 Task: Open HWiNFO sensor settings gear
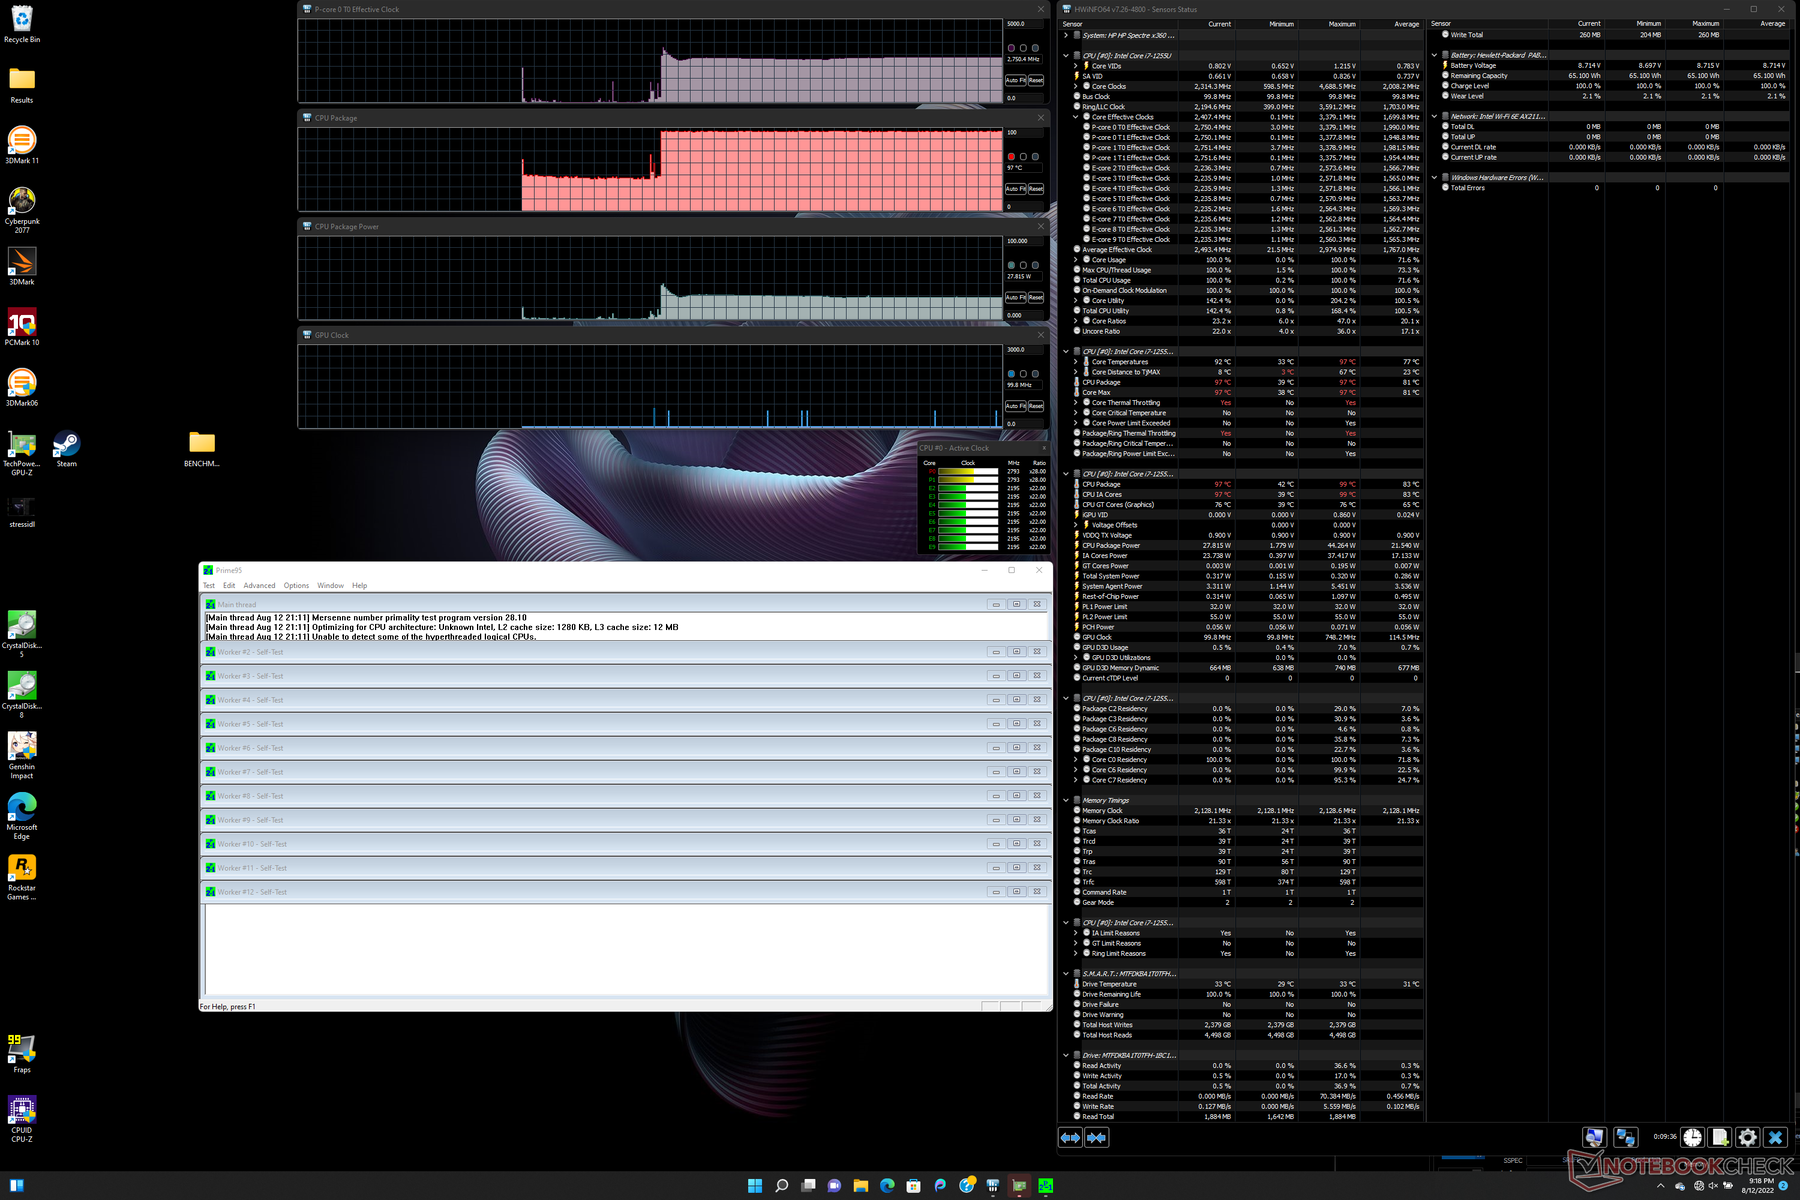click(x=1747, y=1137)
